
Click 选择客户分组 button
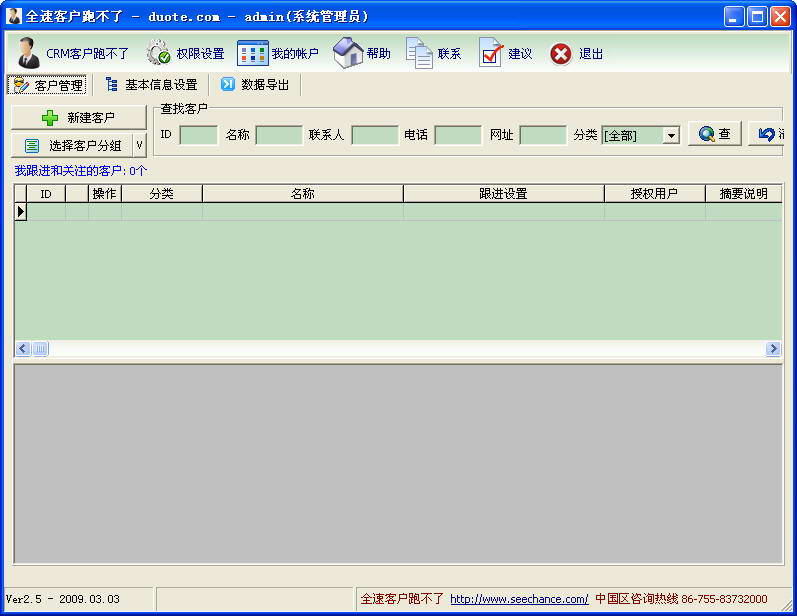coord(72,146)
